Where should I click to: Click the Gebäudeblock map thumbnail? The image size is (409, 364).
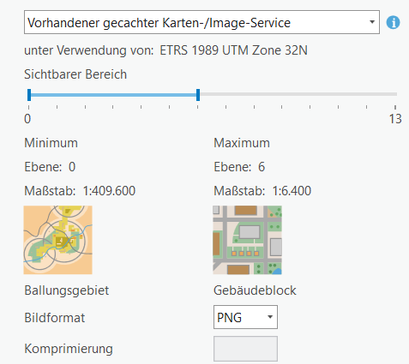(247, 240)
